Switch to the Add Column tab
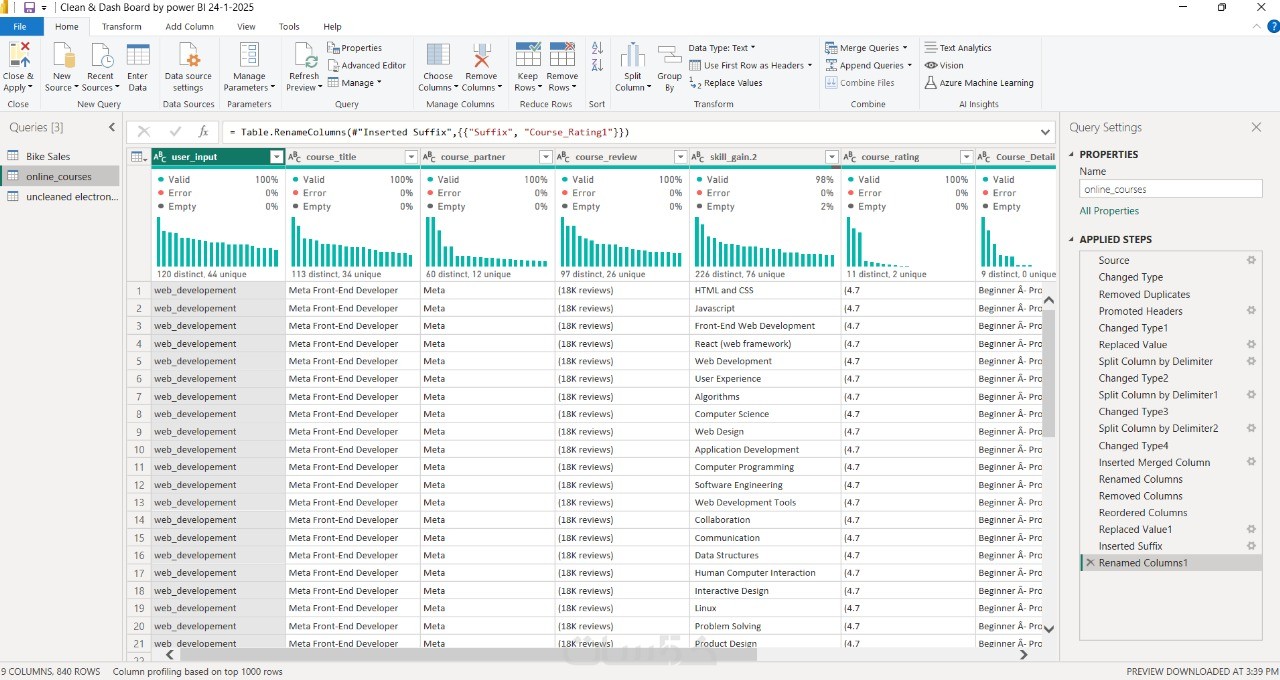Screen dimensions: 1280x680 (190, 27)
